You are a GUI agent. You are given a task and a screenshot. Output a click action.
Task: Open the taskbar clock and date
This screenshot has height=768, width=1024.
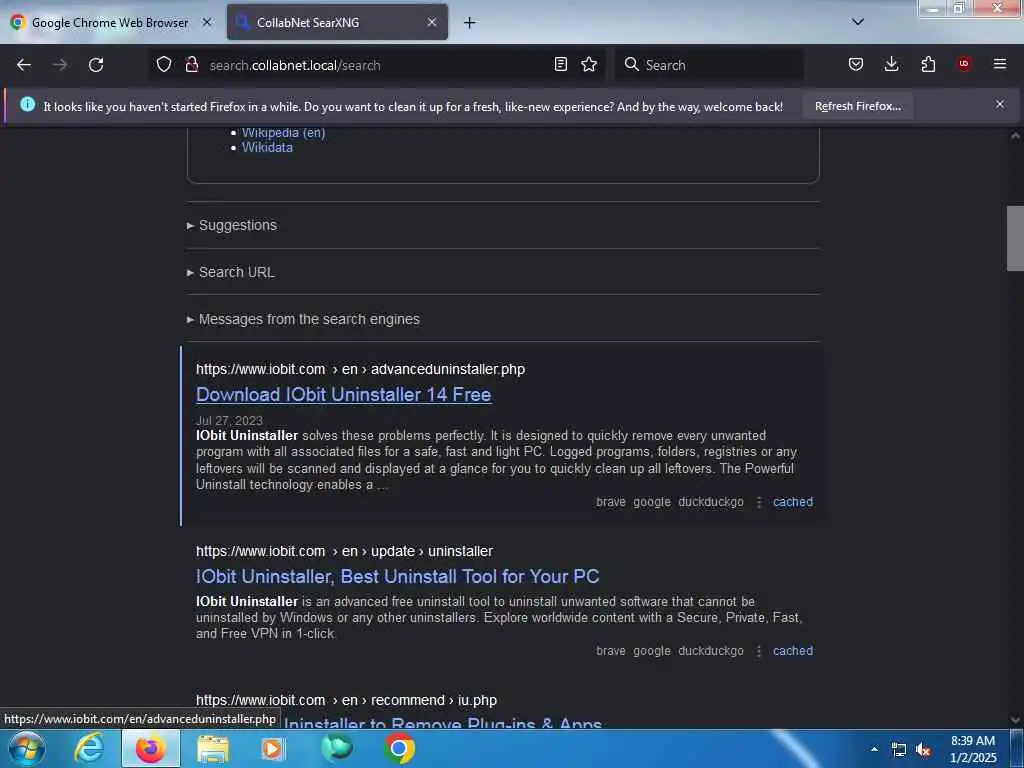pos(973,749)
